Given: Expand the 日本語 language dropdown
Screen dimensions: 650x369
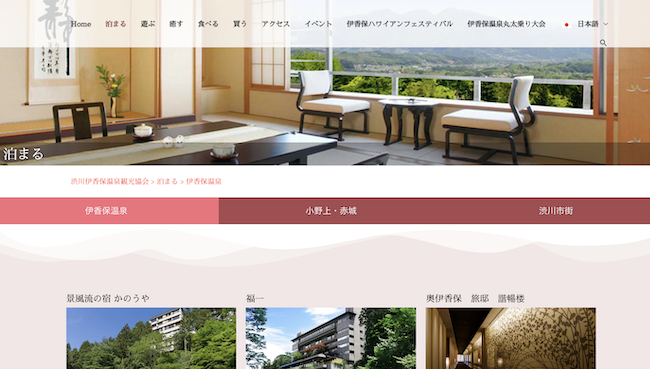Looking at the screenshot, I should 592,24.
